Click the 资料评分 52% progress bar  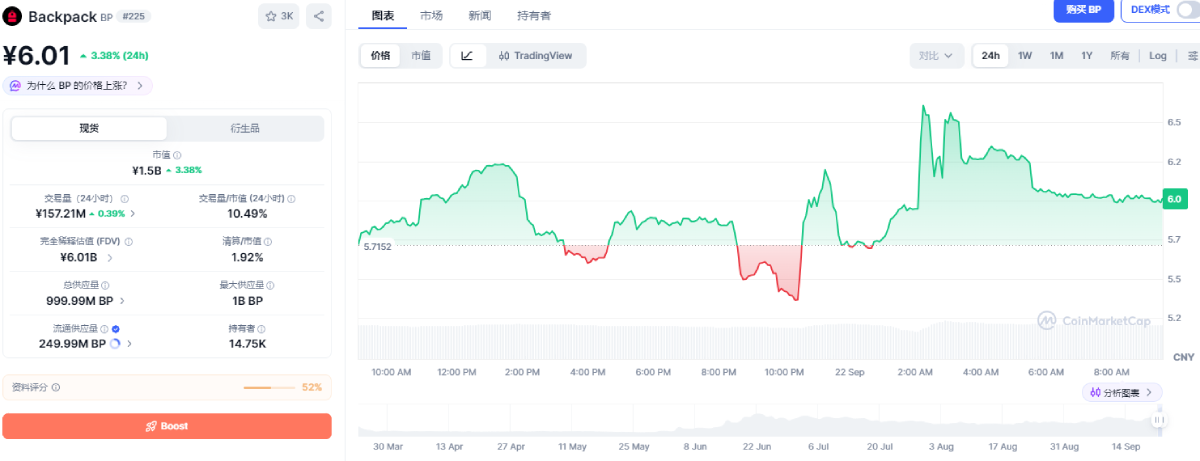click(270, 387)
